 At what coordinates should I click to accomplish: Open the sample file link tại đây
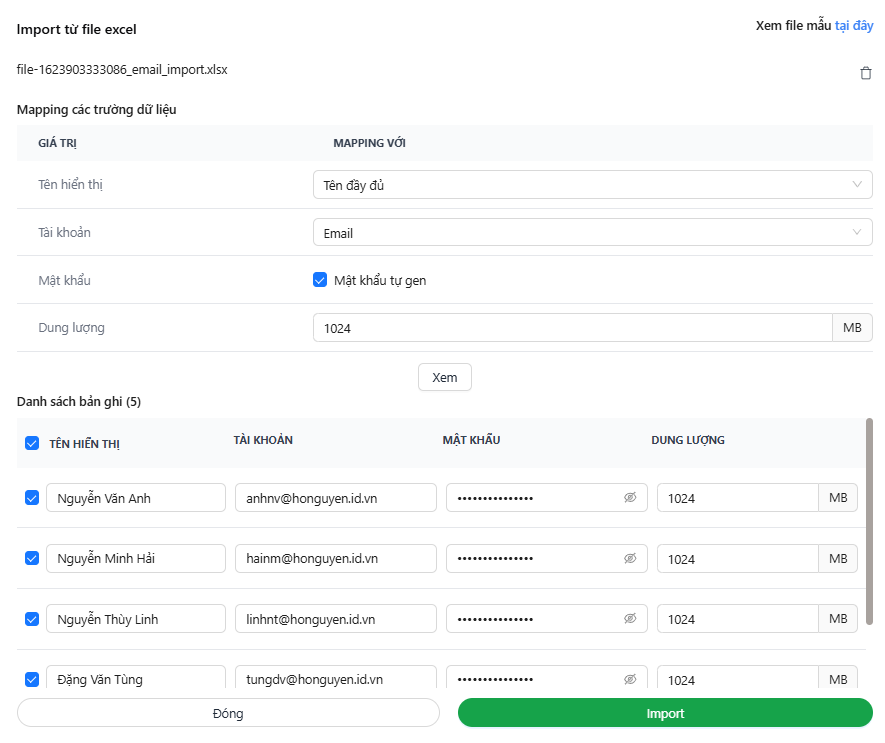pyautogui.click(x=854, y=26)
